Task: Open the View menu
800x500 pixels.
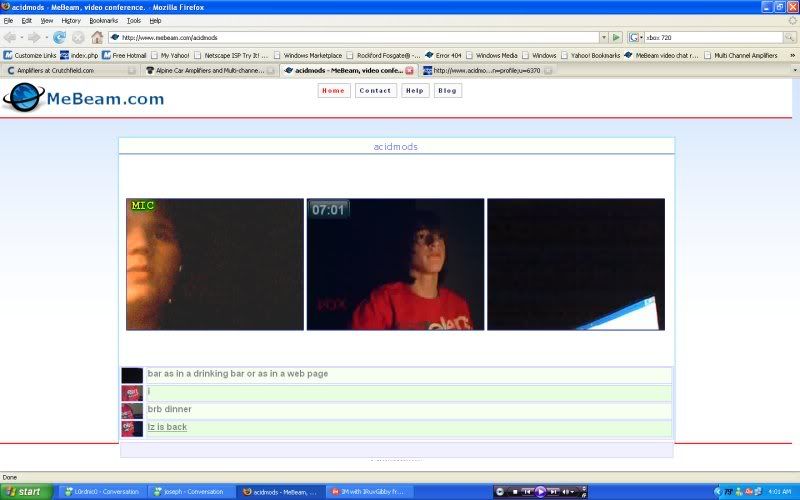Action: (x=47, y=21)
